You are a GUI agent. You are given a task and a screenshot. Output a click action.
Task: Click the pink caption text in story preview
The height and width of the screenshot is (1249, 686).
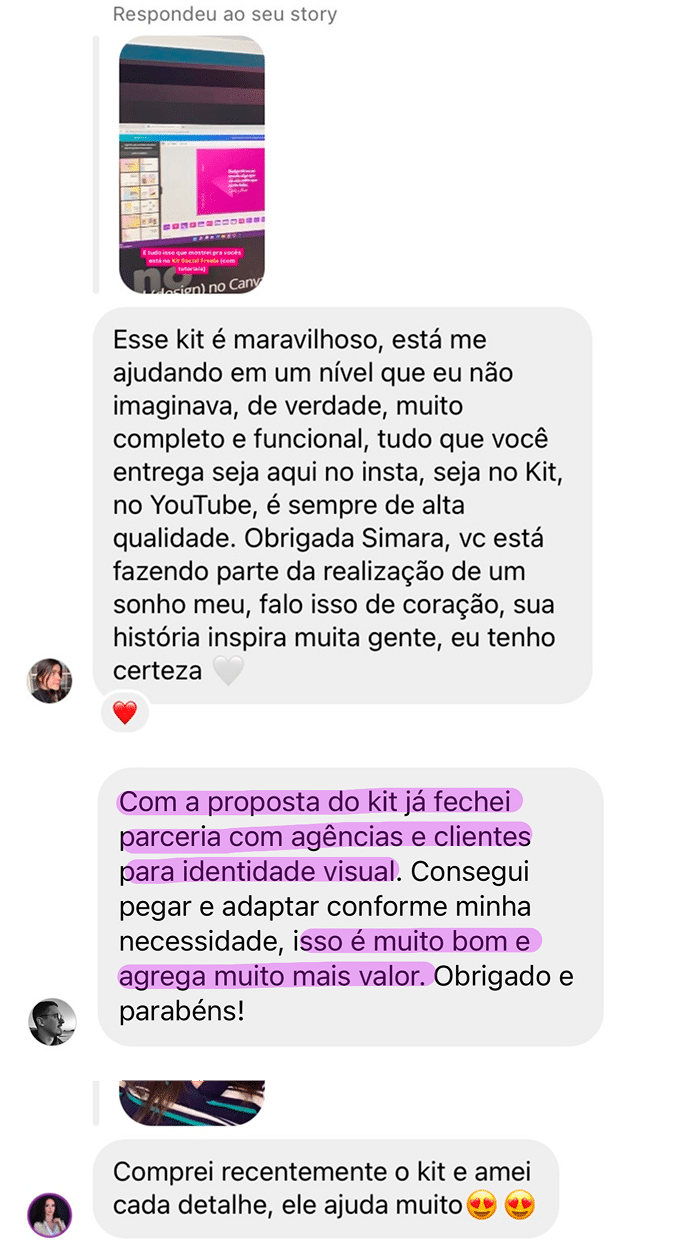point(191,260)
